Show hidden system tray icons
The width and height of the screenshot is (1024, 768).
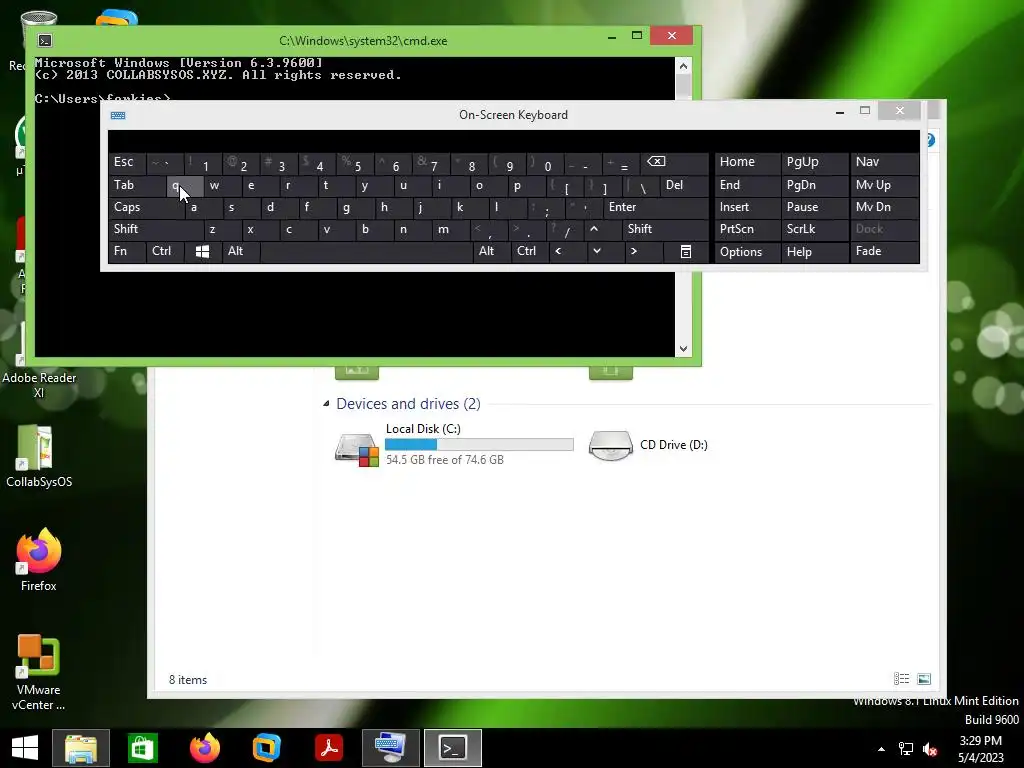881,749
